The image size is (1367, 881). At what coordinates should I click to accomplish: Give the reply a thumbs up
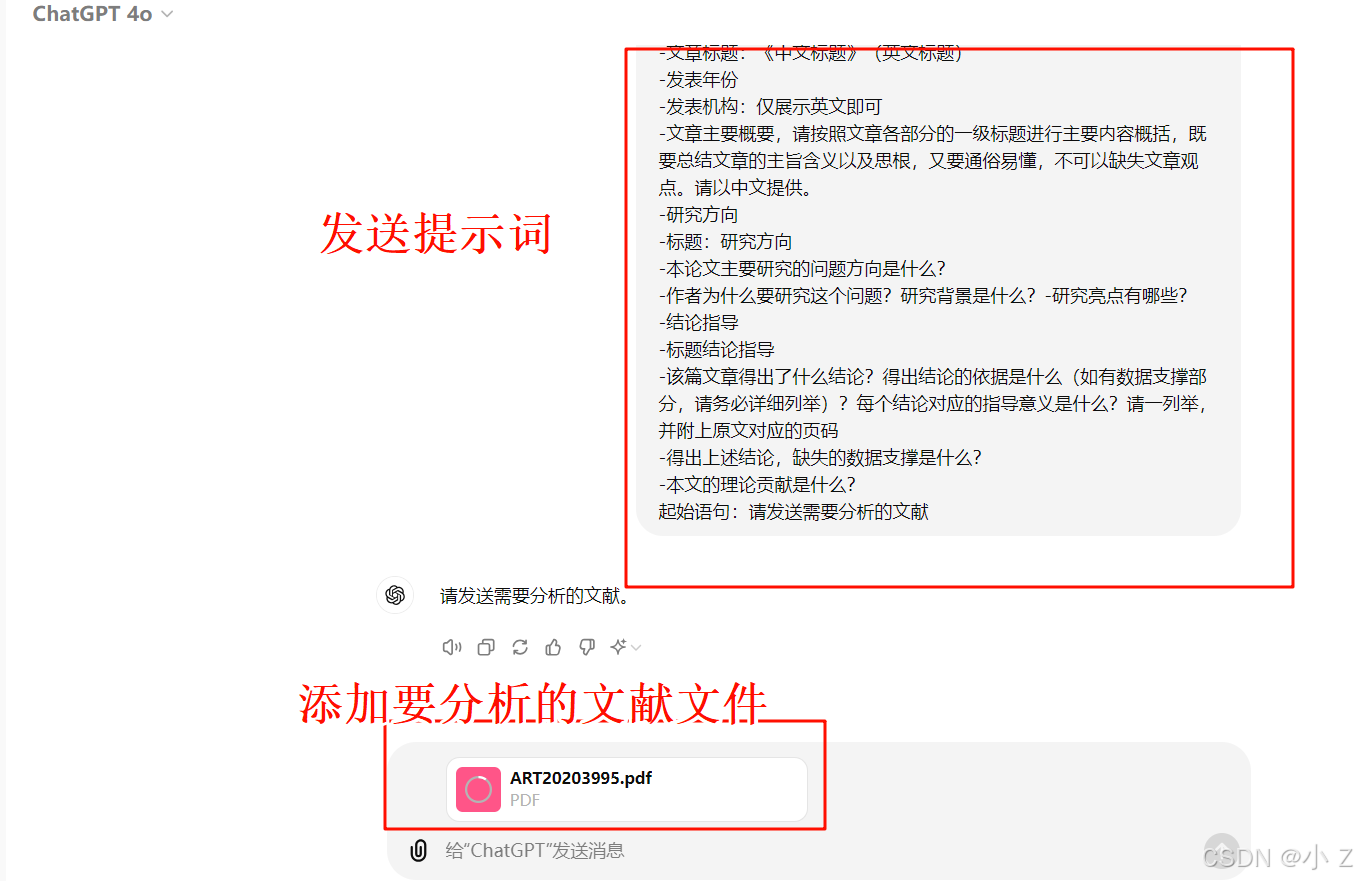click(x=554, y=647)
